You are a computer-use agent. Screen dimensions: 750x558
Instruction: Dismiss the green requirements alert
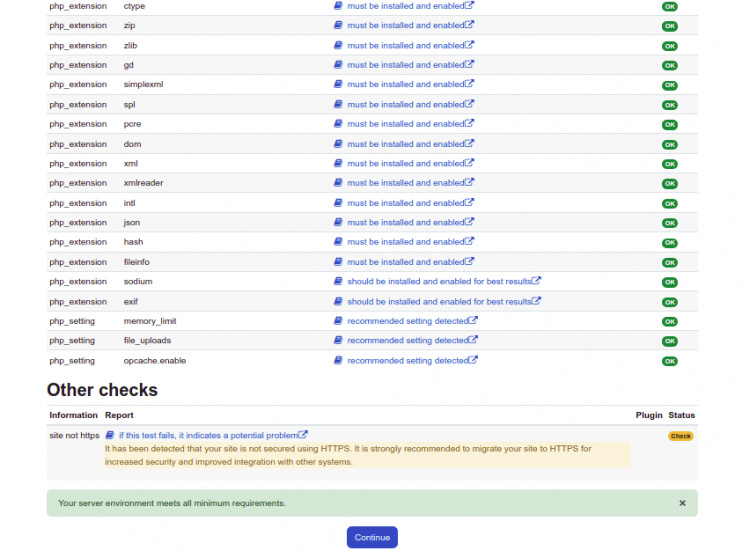tap(683, 503)
